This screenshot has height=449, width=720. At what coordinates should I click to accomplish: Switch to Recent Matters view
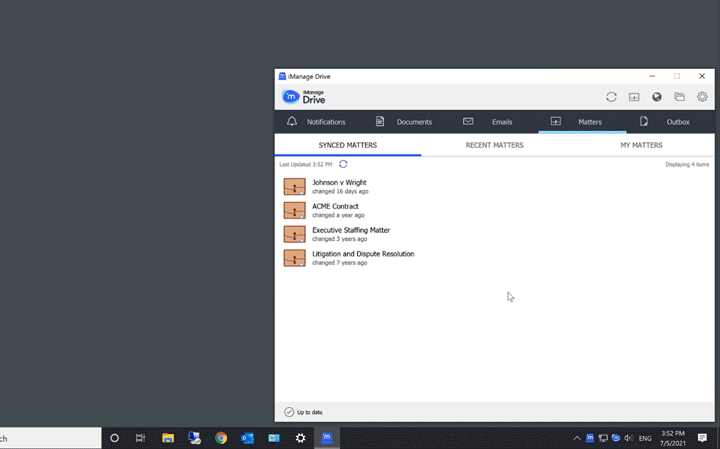494,145
